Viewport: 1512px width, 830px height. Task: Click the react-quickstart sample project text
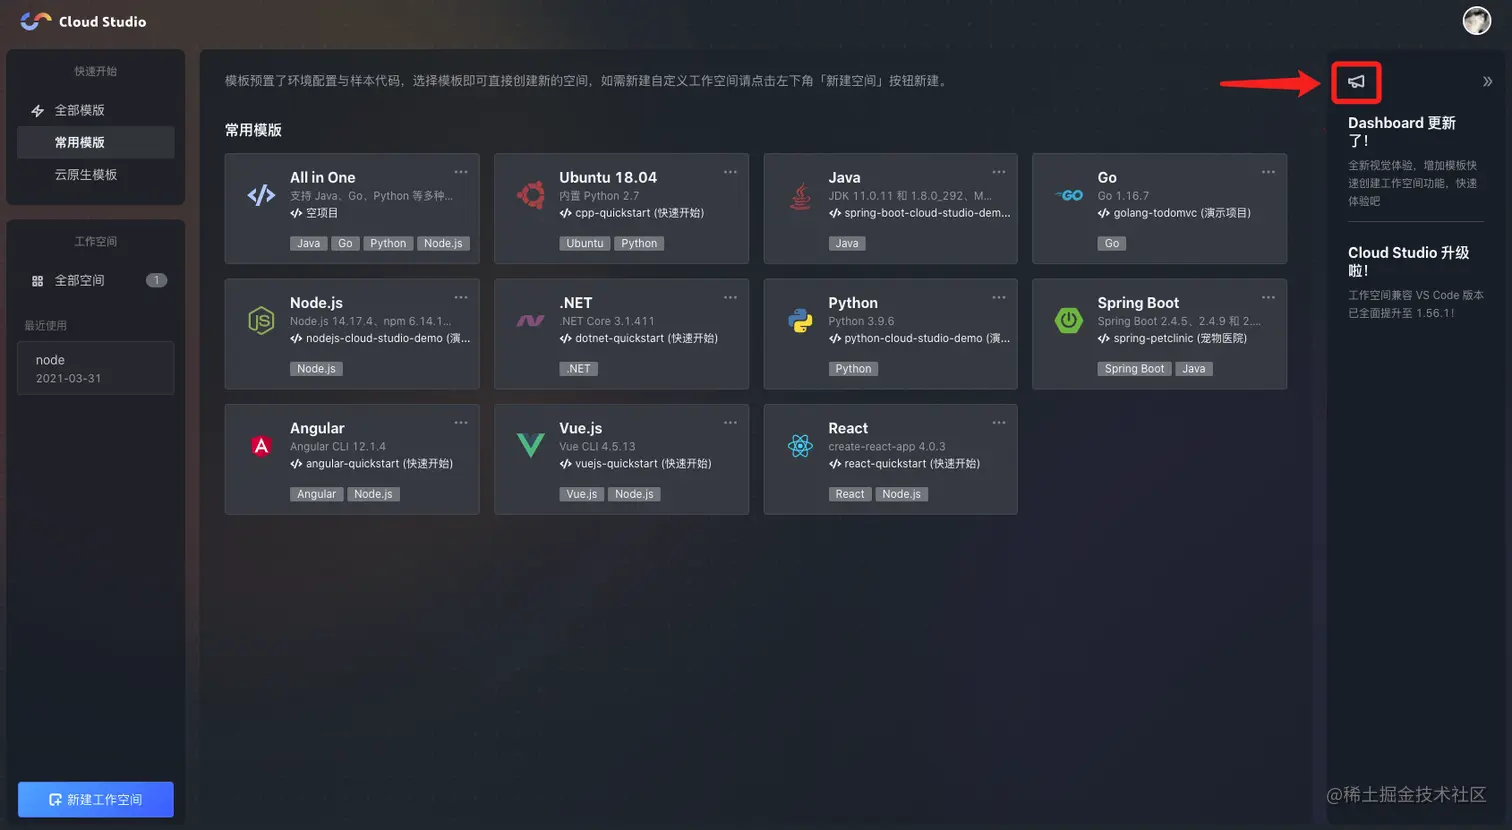[x=912, y=464]
